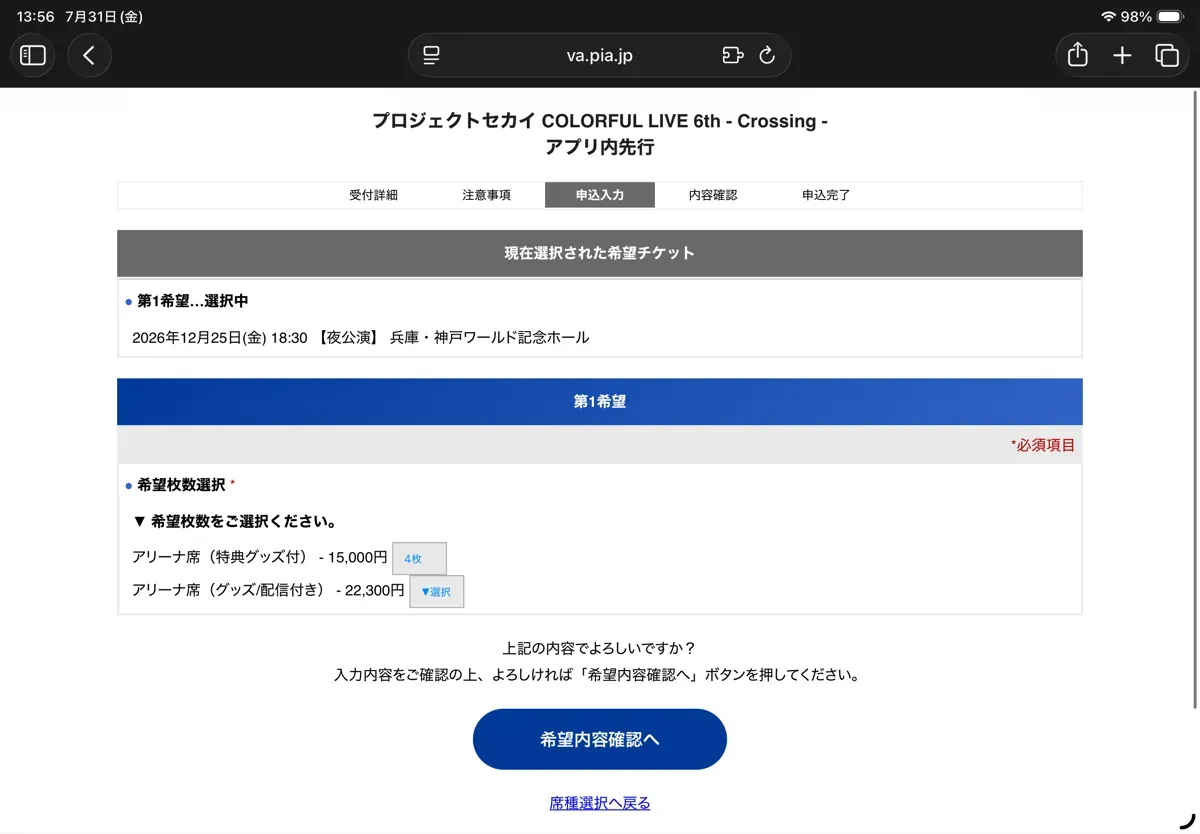1200x834 pixels.
Task: Tap the Wi-Fi status icon
Action: coord(1108,17)
